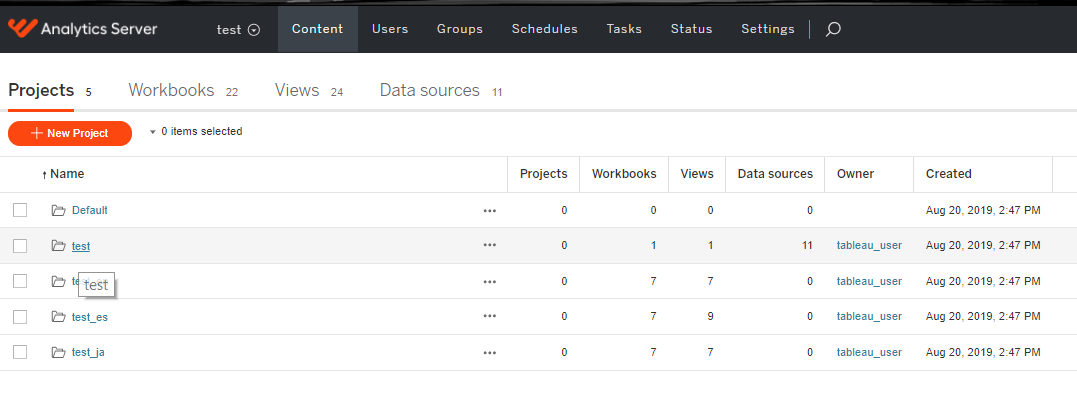Open tableau_user owner link in test_es row

869,316
